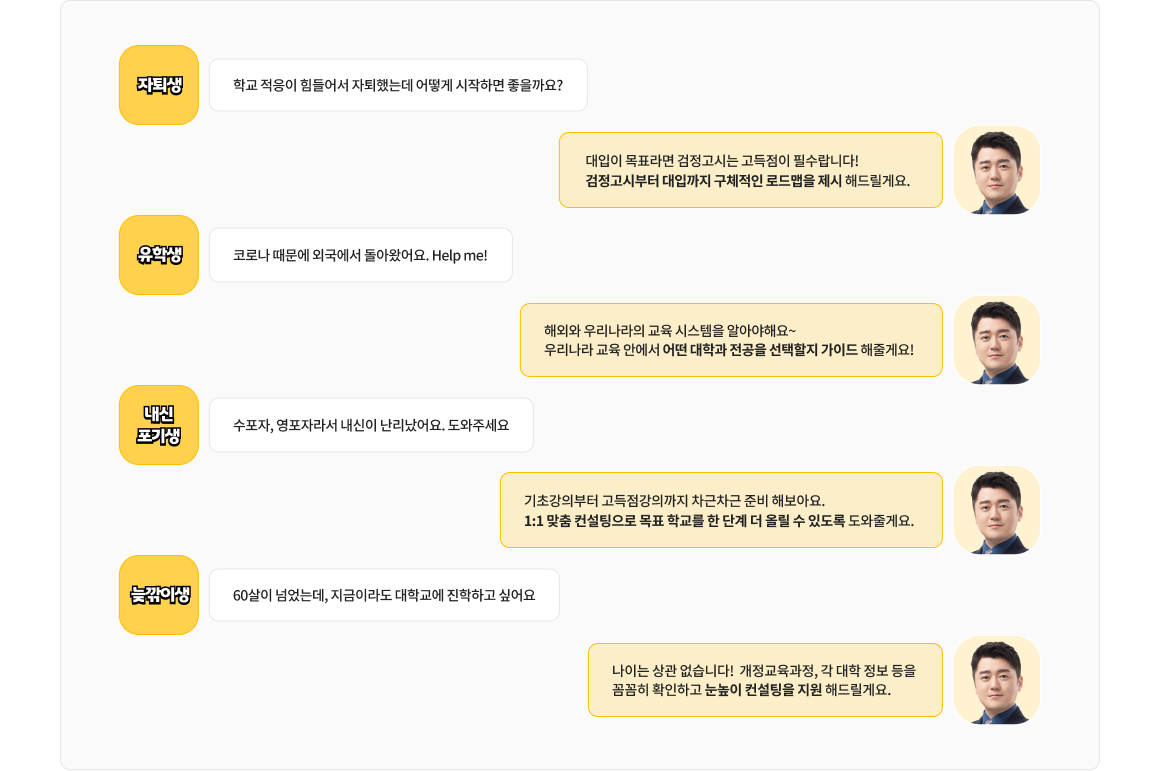Select the 유학생 yellow badge icon
1160x771 pixels.
pyautogui.click(x=159, y=255)
